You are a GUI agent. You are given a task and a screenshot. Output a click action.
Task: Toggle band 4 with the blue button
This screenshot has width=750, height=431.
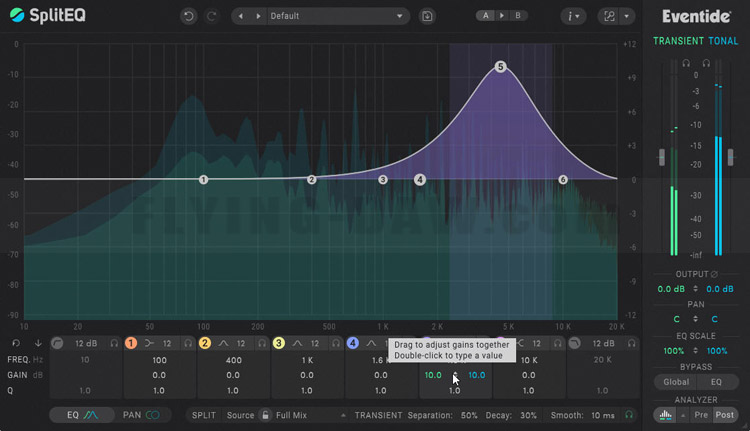click(353, 343)
